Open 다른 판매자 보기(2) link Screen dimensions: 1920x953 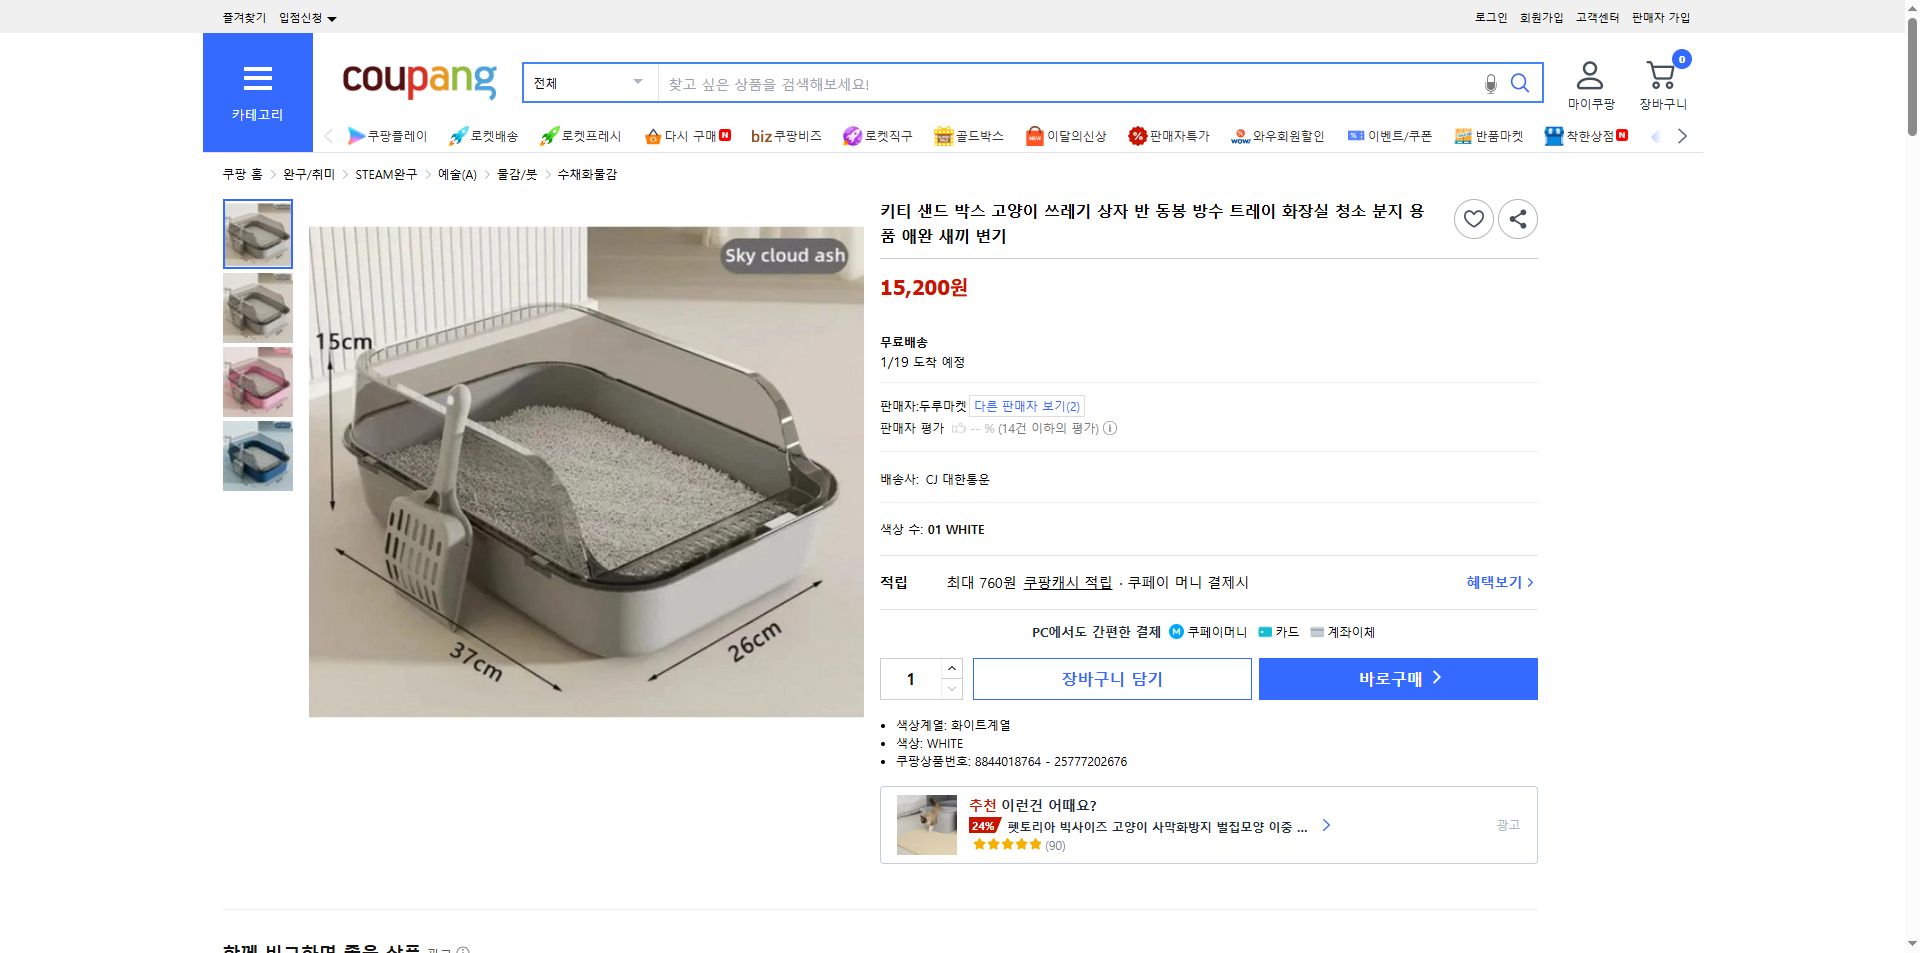click(1026, 405)
